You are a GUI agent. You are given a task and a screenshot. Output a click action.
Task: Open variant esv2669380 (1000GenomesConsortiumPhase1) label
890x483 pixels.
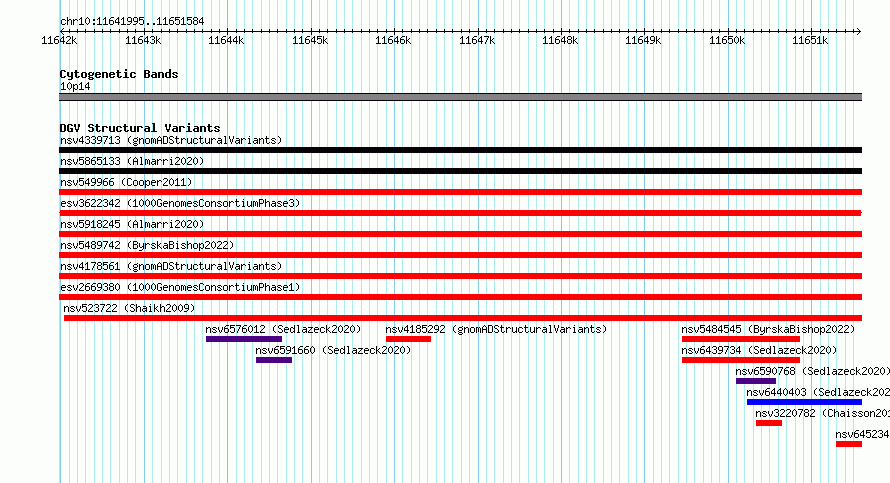[180, 287]
